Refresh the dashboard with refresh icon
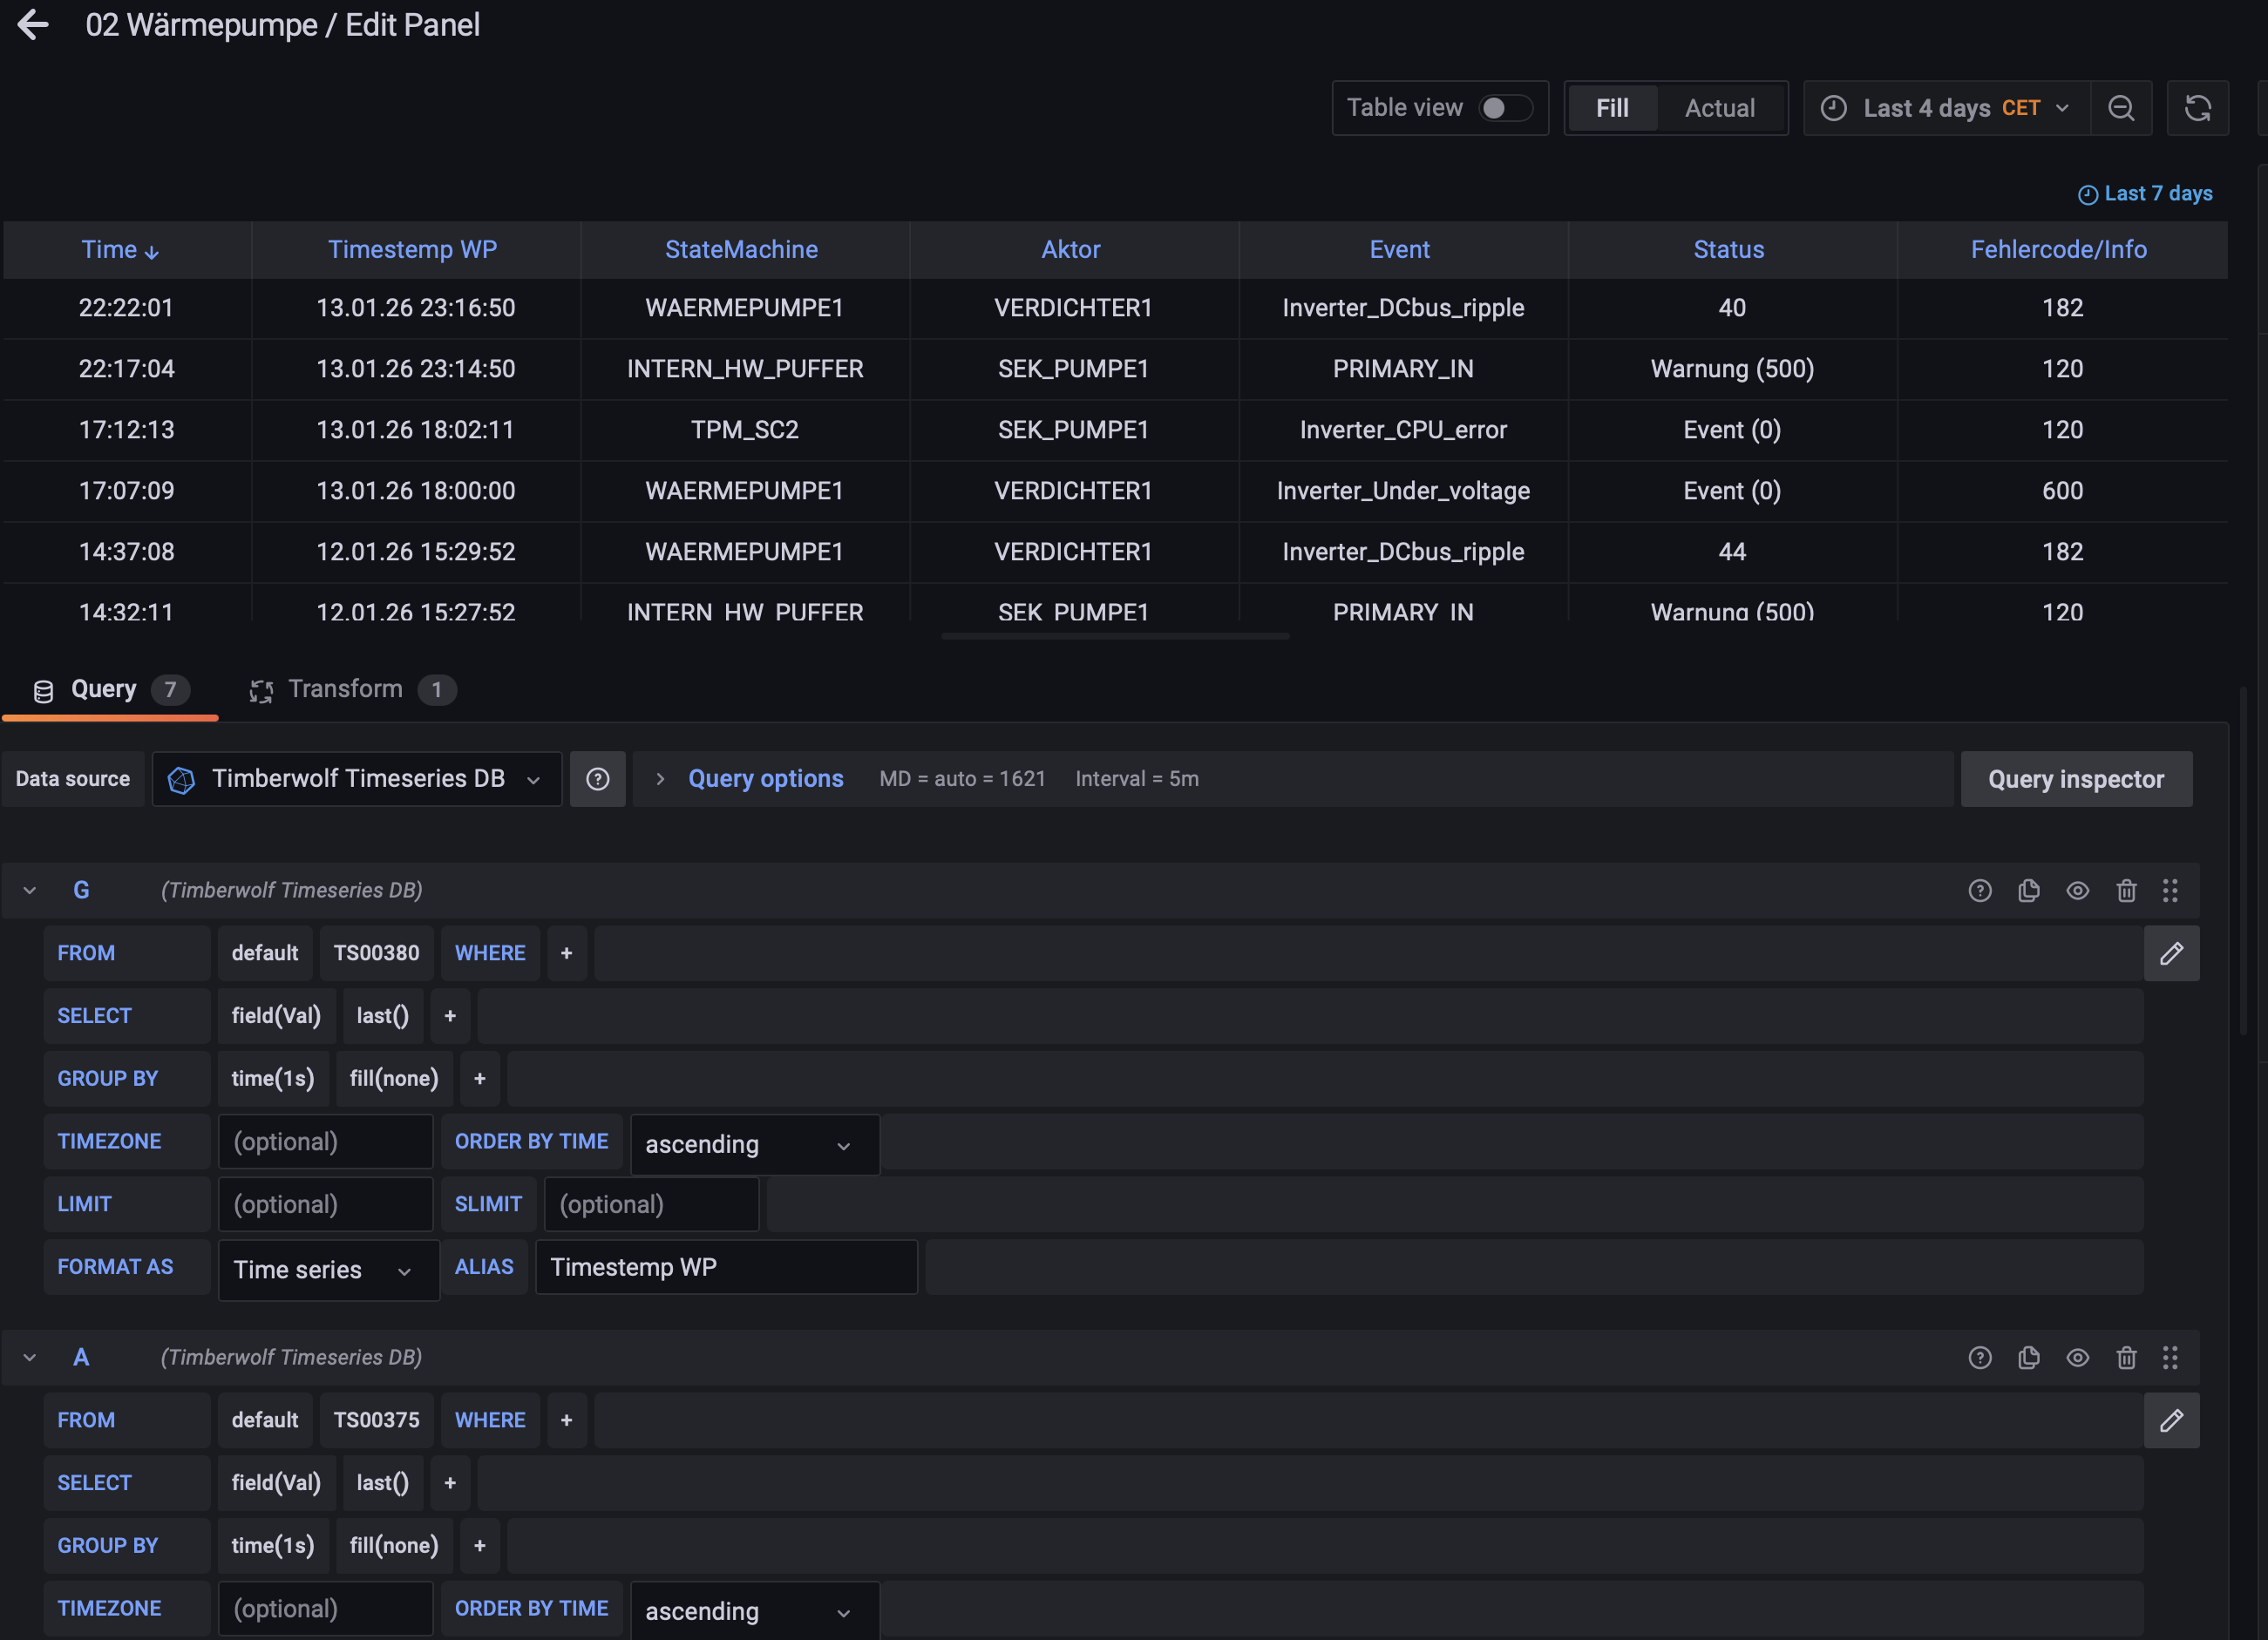Screen dimensions: 2268x1640 2197,108
